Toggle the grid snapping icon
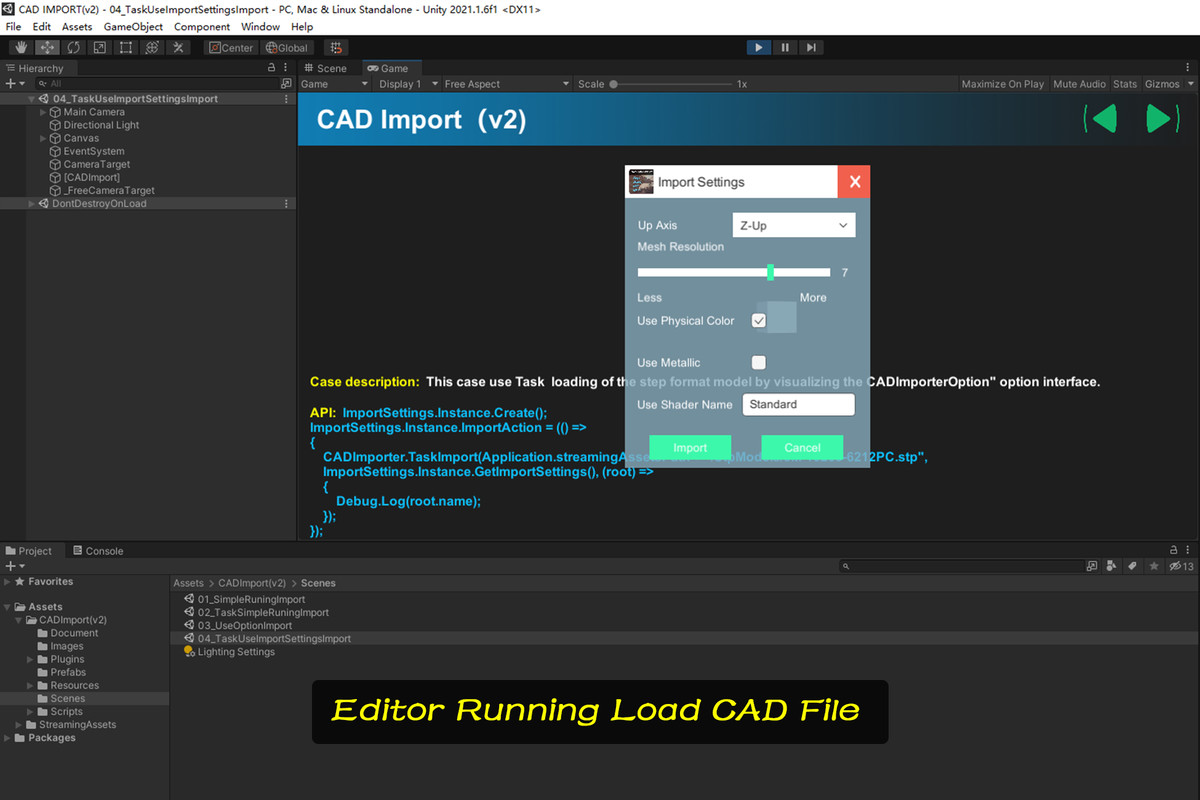 336,47
